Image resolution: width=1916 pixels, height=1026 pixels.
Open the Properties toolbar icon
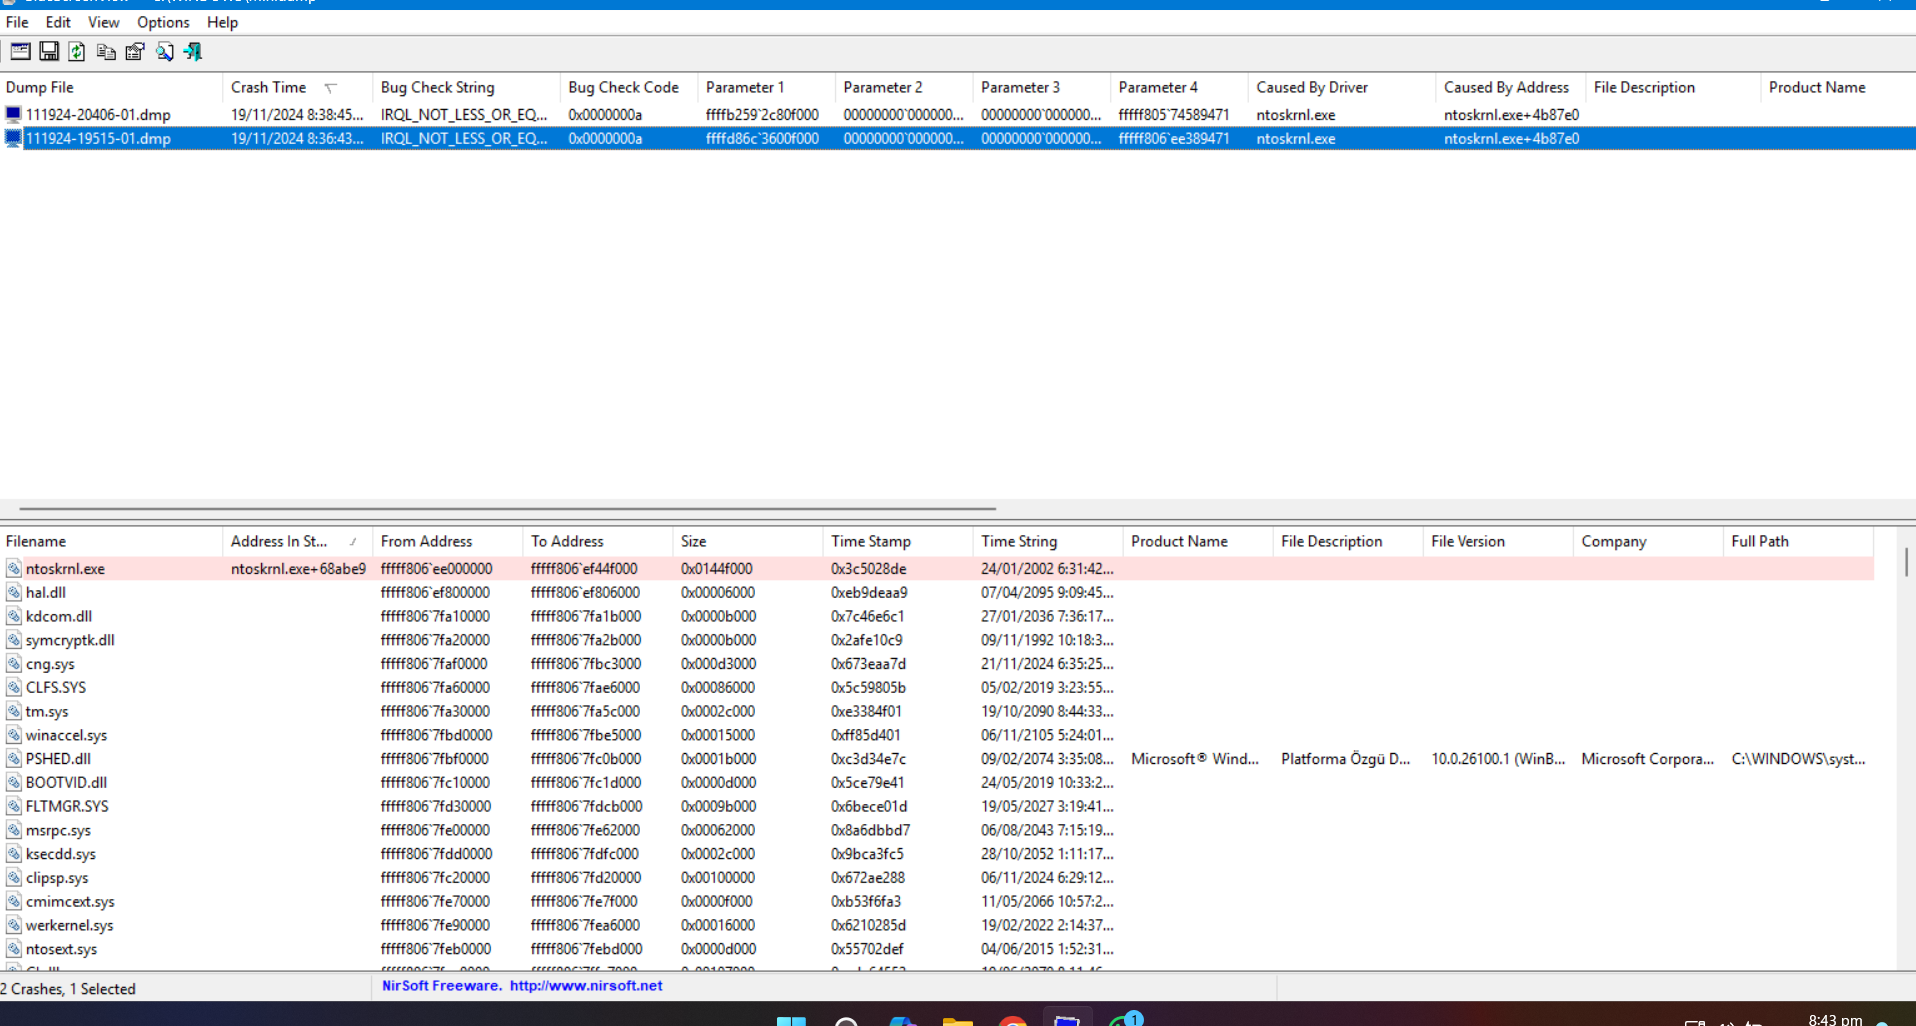(135, 52)
